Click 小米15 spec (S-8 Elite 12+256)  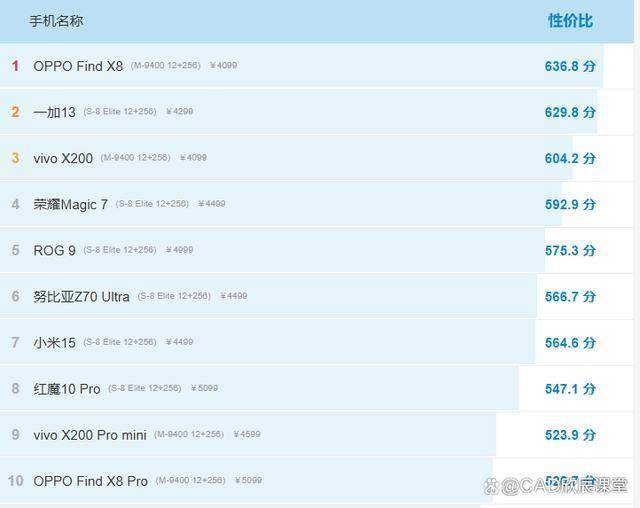point(120,342)
